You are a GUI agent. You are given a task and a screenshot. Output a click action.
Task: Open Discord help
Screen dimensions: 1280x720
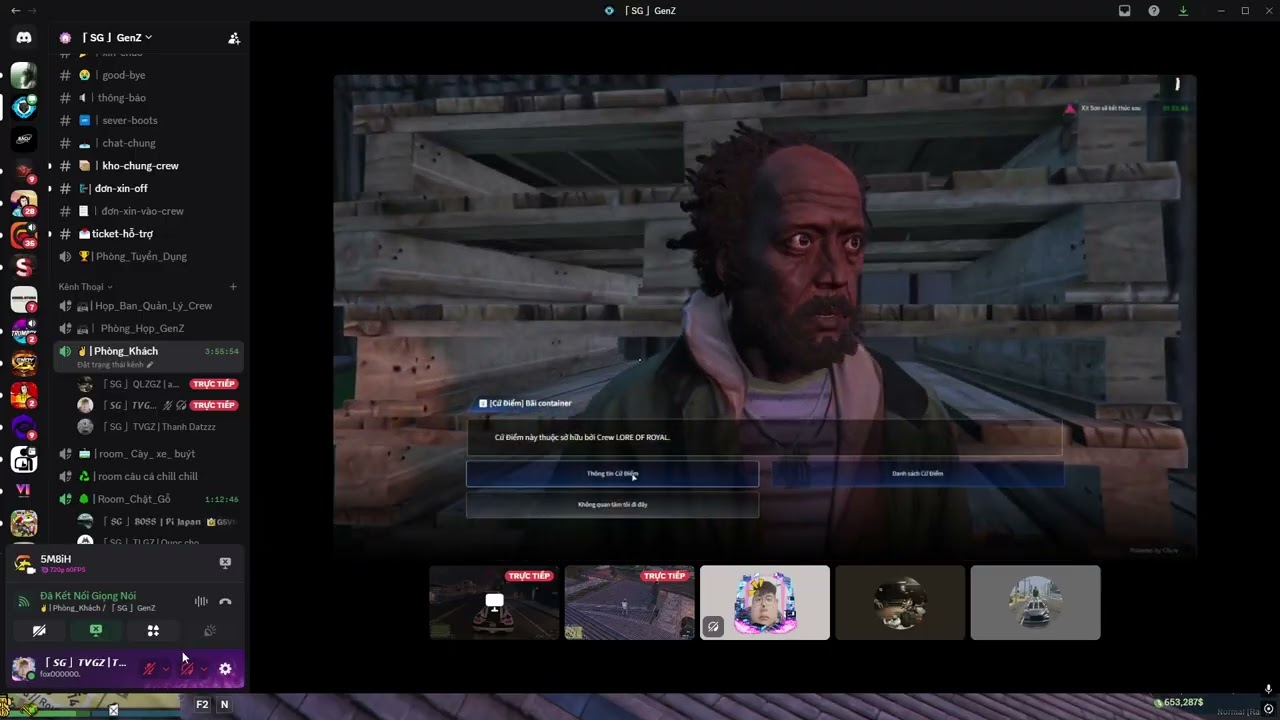pyautogui.click(x=1154, y=11)
